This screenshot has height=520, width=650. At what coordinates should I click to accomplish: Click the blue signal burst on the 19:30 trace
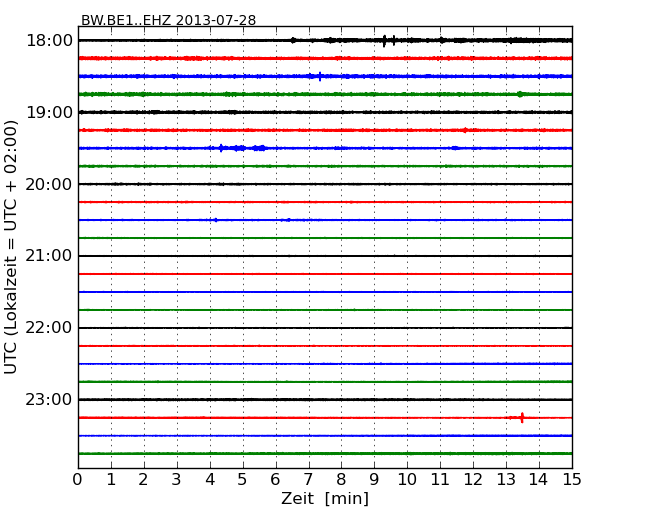point(243,148)
